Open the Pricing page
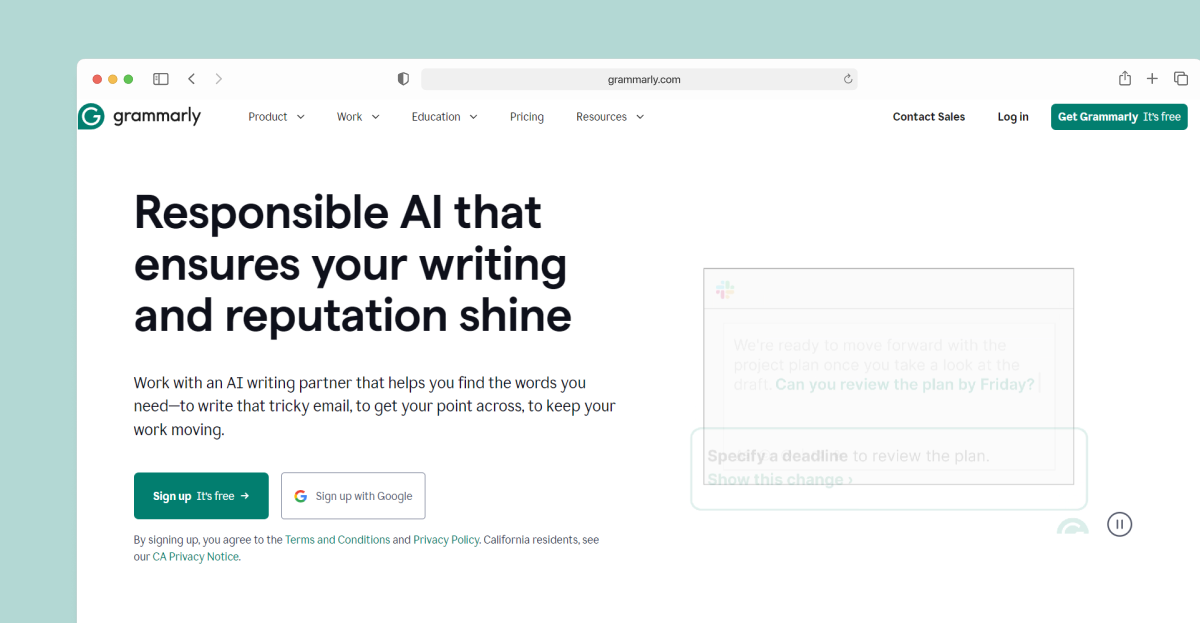 [527, 117]
